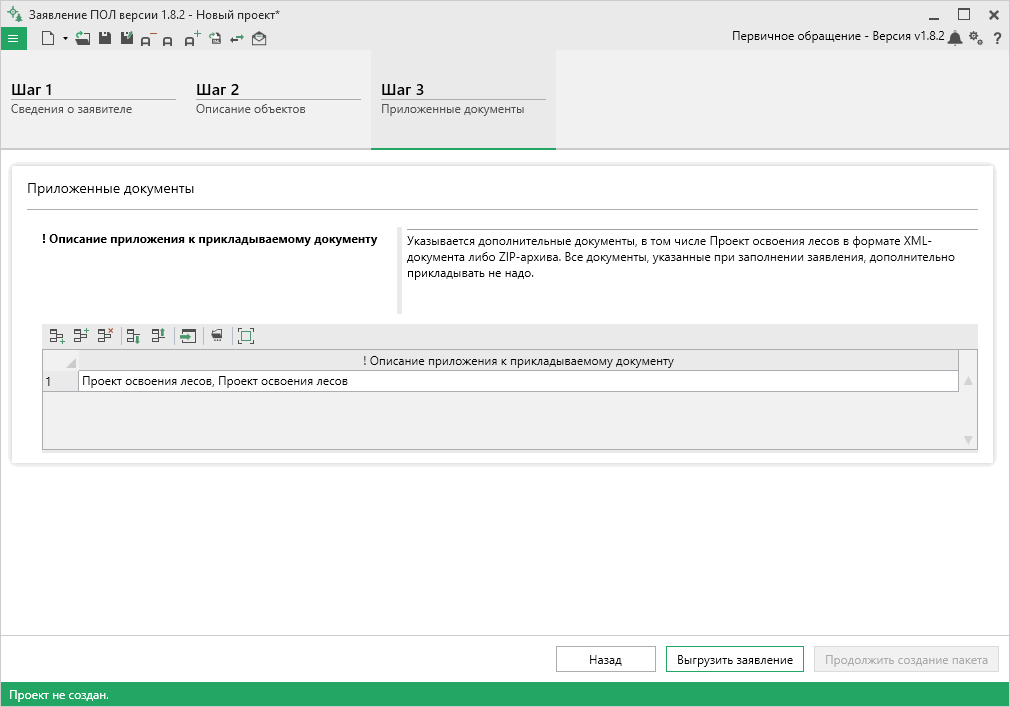The height and width of the screenshot is (707, 1010).
Task: Import XML file using the XML arrow icon
Action: 215,39
